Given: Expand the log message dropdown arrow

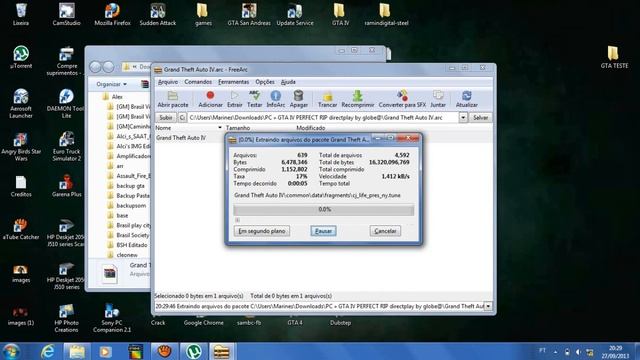Looking at the screenshot, I should pos(488,306).
